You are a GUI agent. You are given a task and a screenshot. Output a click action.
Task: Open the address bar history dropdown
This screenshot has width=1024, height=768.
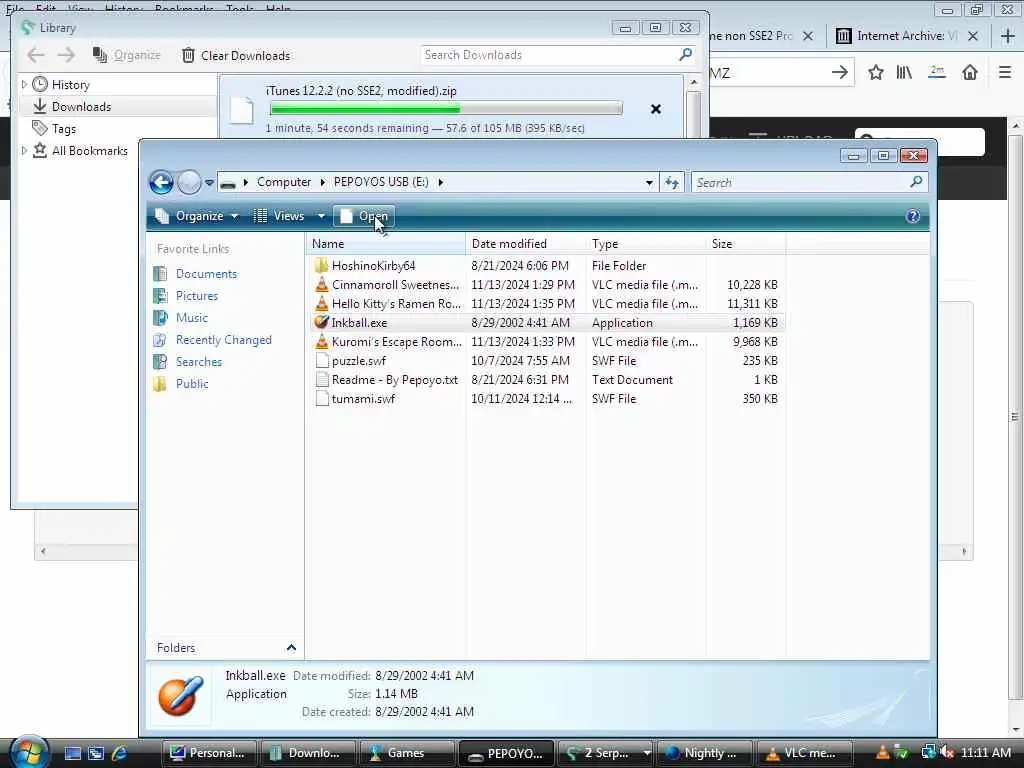coord(649,183)
